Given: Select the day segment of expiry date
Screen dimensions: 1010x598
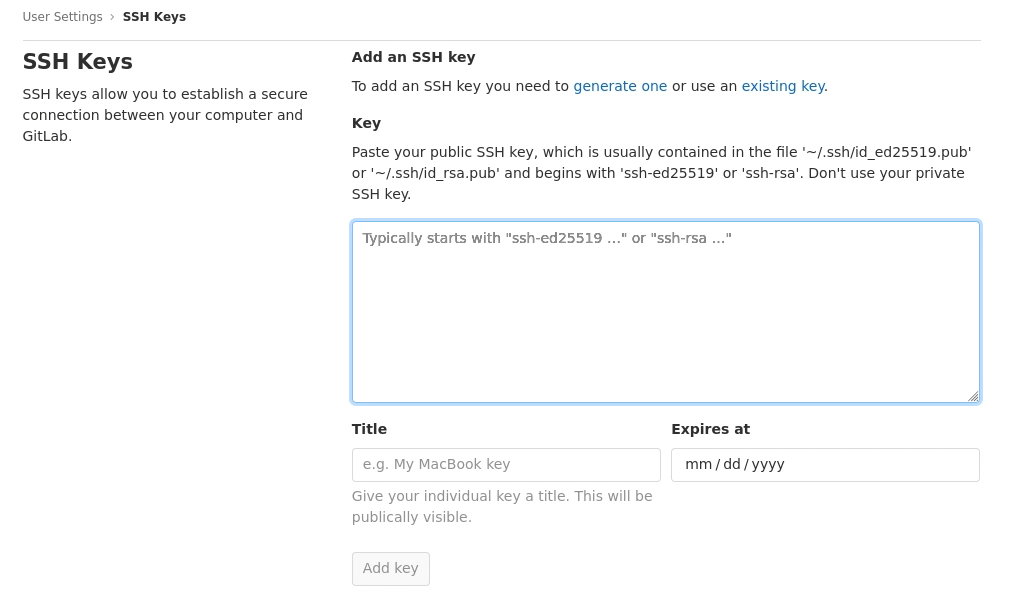Looking at the screenshot, I should [x=732, y=465].
